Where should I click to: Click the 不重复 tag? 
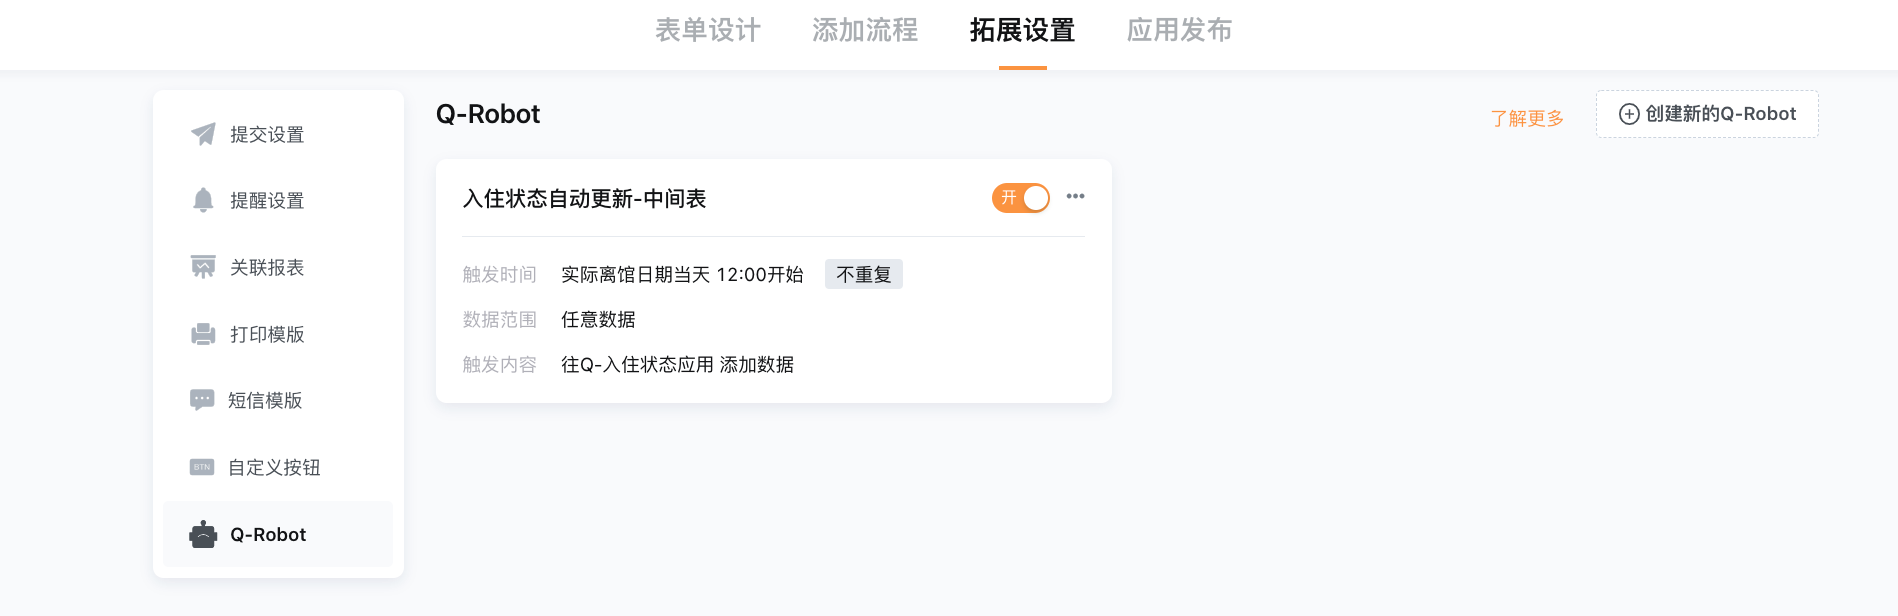(864, 274)
